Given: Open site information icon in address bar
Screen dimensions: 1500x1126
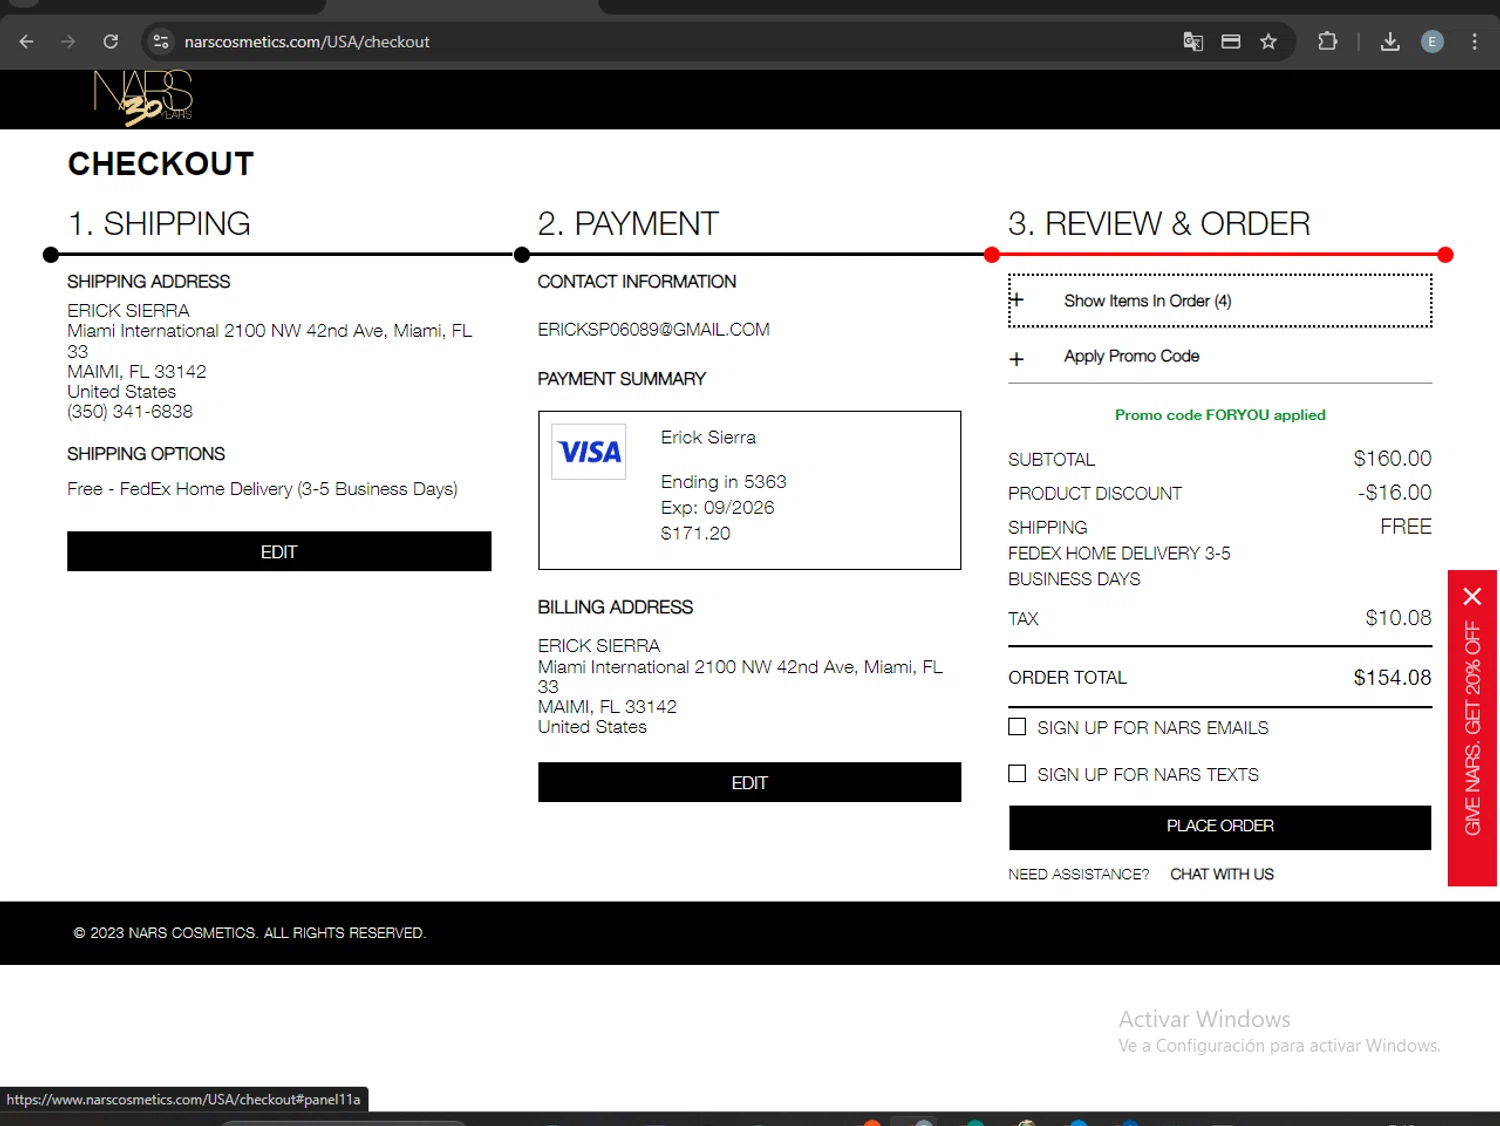Looking at the screenshot, I should [160, 42].
